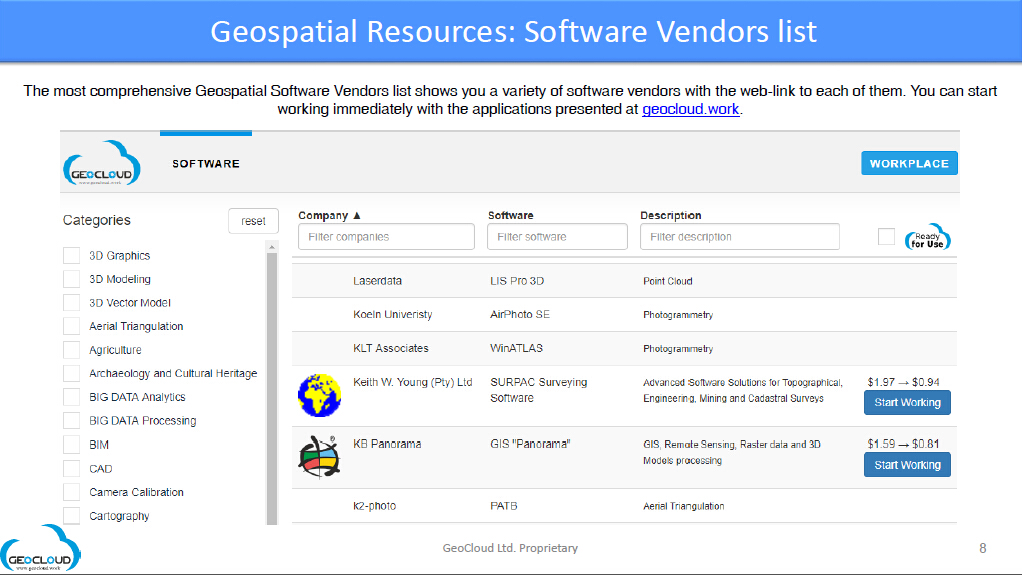Click KB Panorama company name
Viewport: 1022px width, 575px height.
[x=387, y=444]
